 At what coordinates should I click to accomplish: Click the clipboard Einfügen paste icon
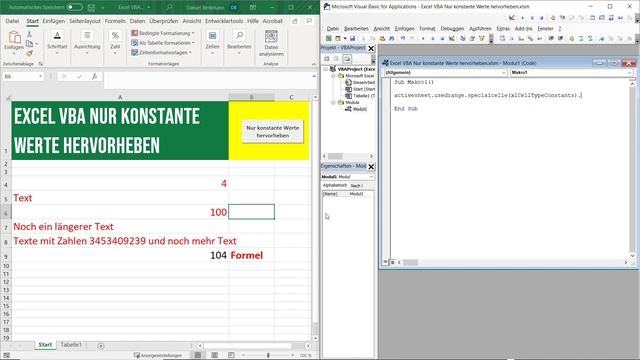click(14, 38)
